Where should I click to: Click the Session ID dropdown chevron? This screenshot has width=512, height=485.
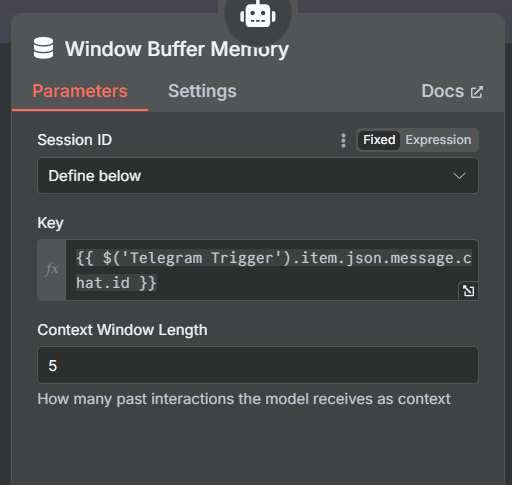[x=459, y=176]
